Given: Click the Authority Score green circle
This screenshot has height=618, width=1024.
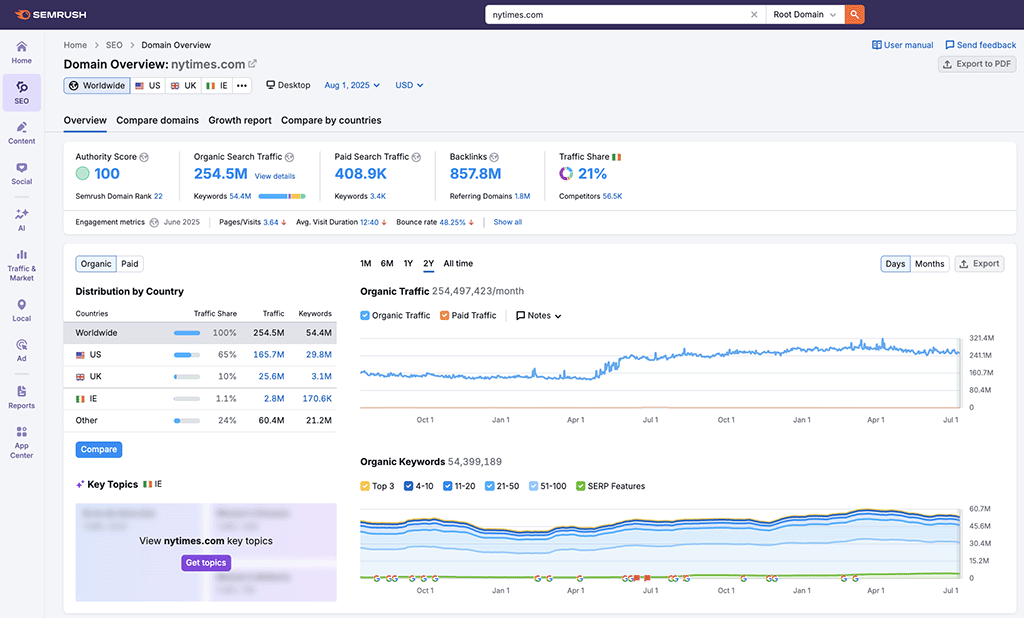Looking at the screenshot, I should coord(82,174).
